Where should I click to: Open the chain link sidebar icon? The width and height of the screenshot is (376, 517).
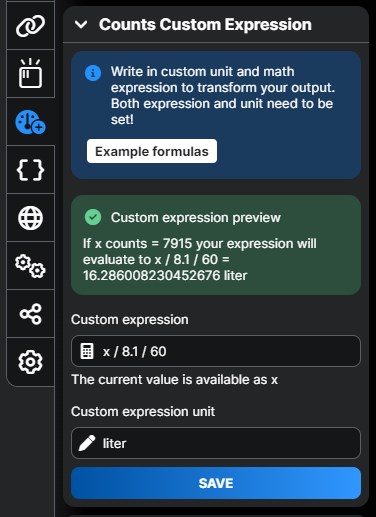tap(30, 26)
